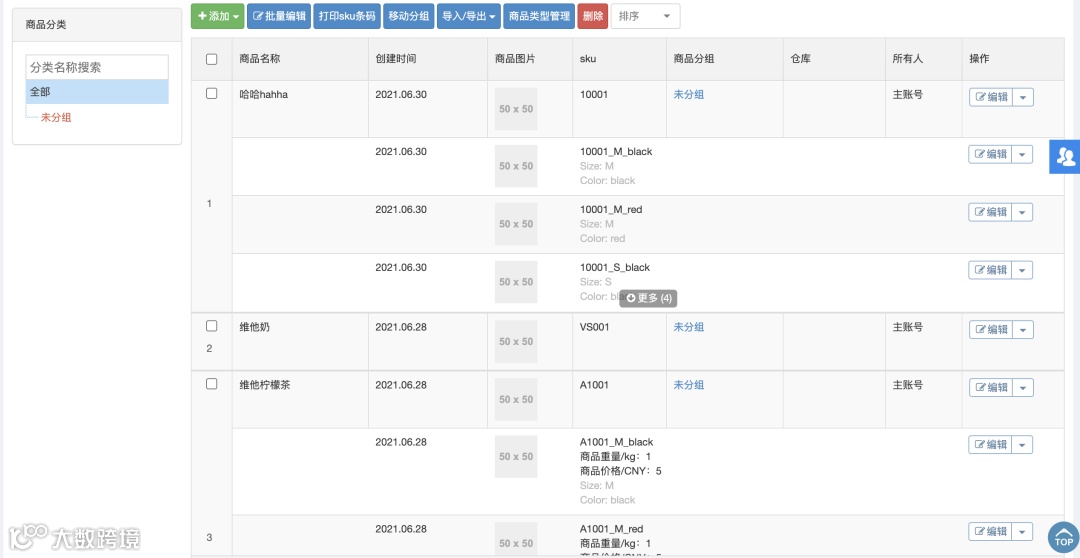
Task: Open the 导入/导出 import/export dropdown
Action: [x=468, y=17]
